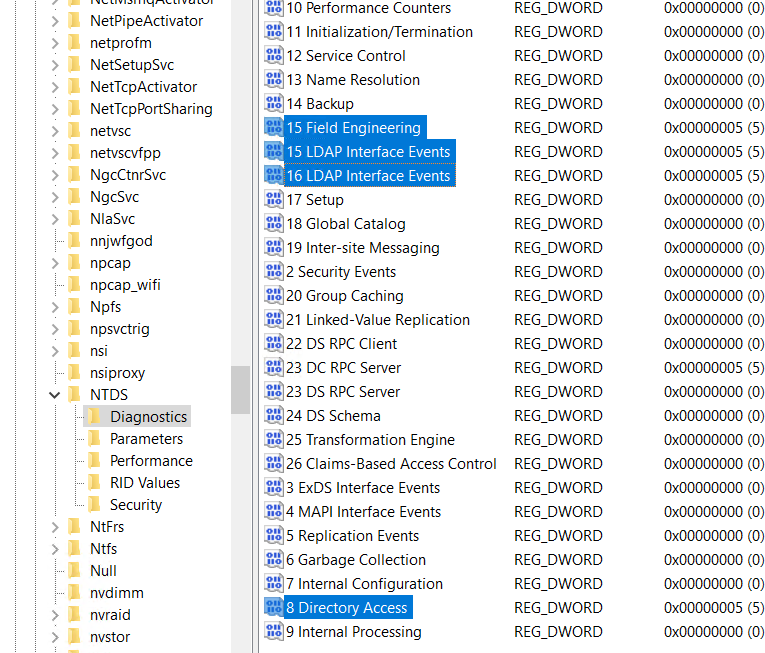Click the 23 DC RPC Server value icon
Image resolution: width=765 pixels, height=653 pixels.
pyautogui.click(x=273, y=368)
